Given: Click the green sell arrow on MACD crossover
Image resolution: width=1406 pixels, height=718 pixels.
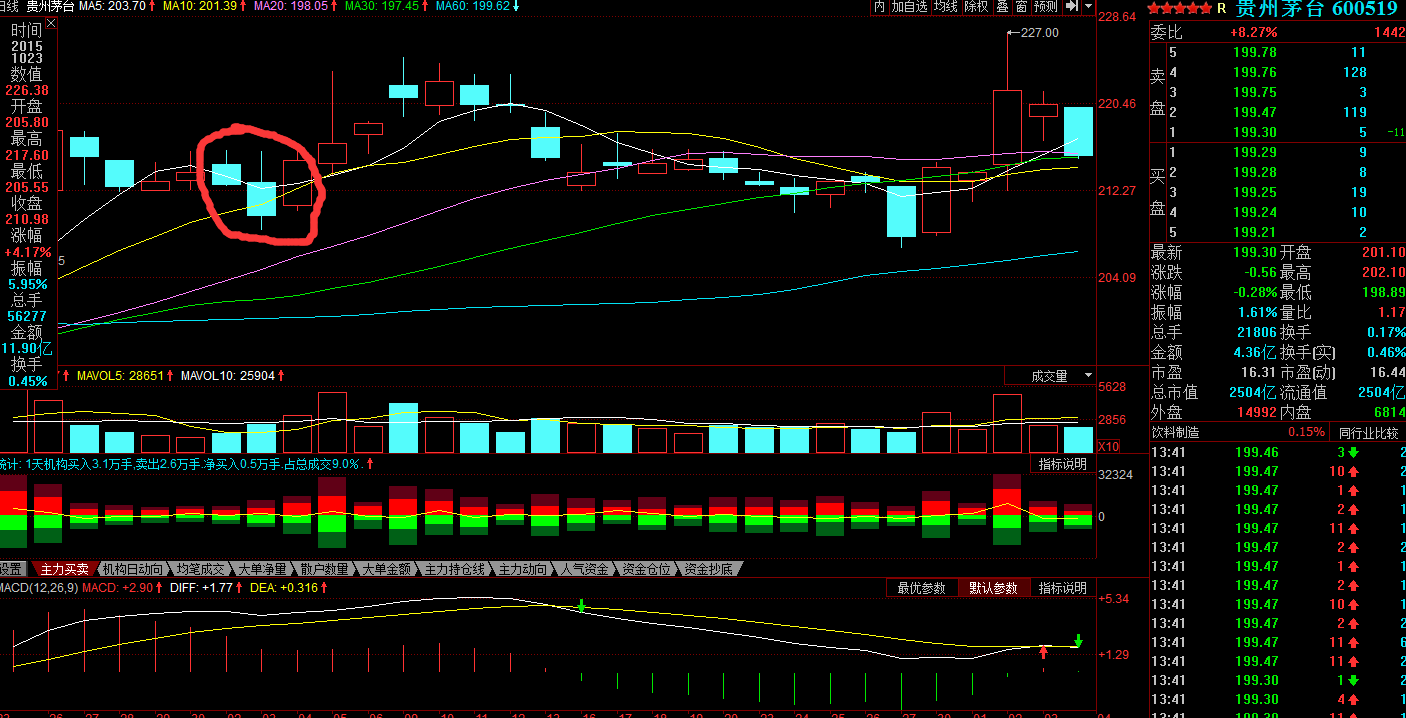Looking at the screenshot, I should pyautogui.click(x=581, y=605).
